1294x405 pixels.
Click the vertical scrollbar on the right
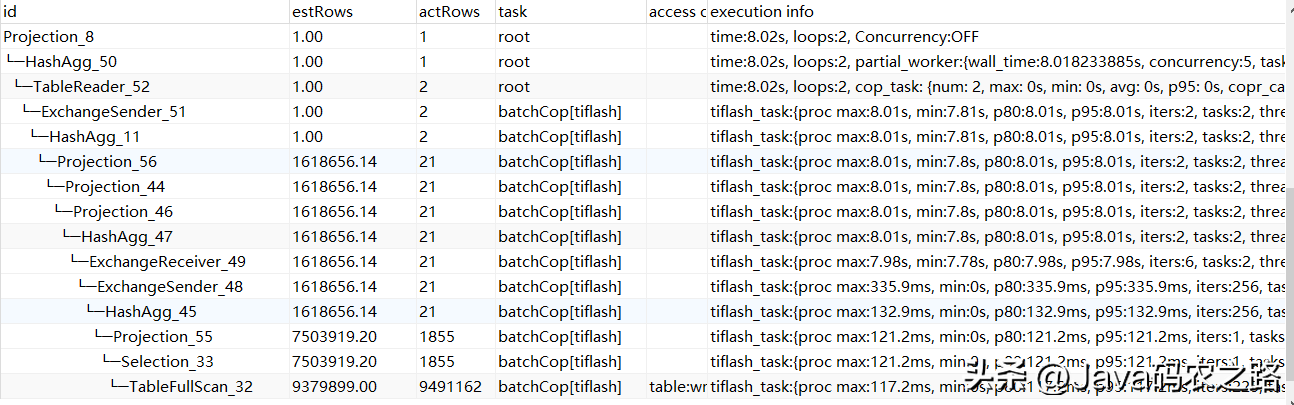click(1287, 250)
